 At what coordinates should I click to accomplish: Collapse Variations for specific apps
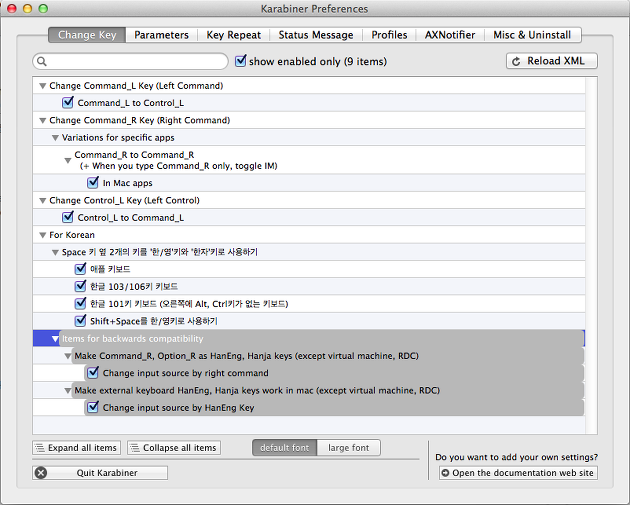(55, 138)
